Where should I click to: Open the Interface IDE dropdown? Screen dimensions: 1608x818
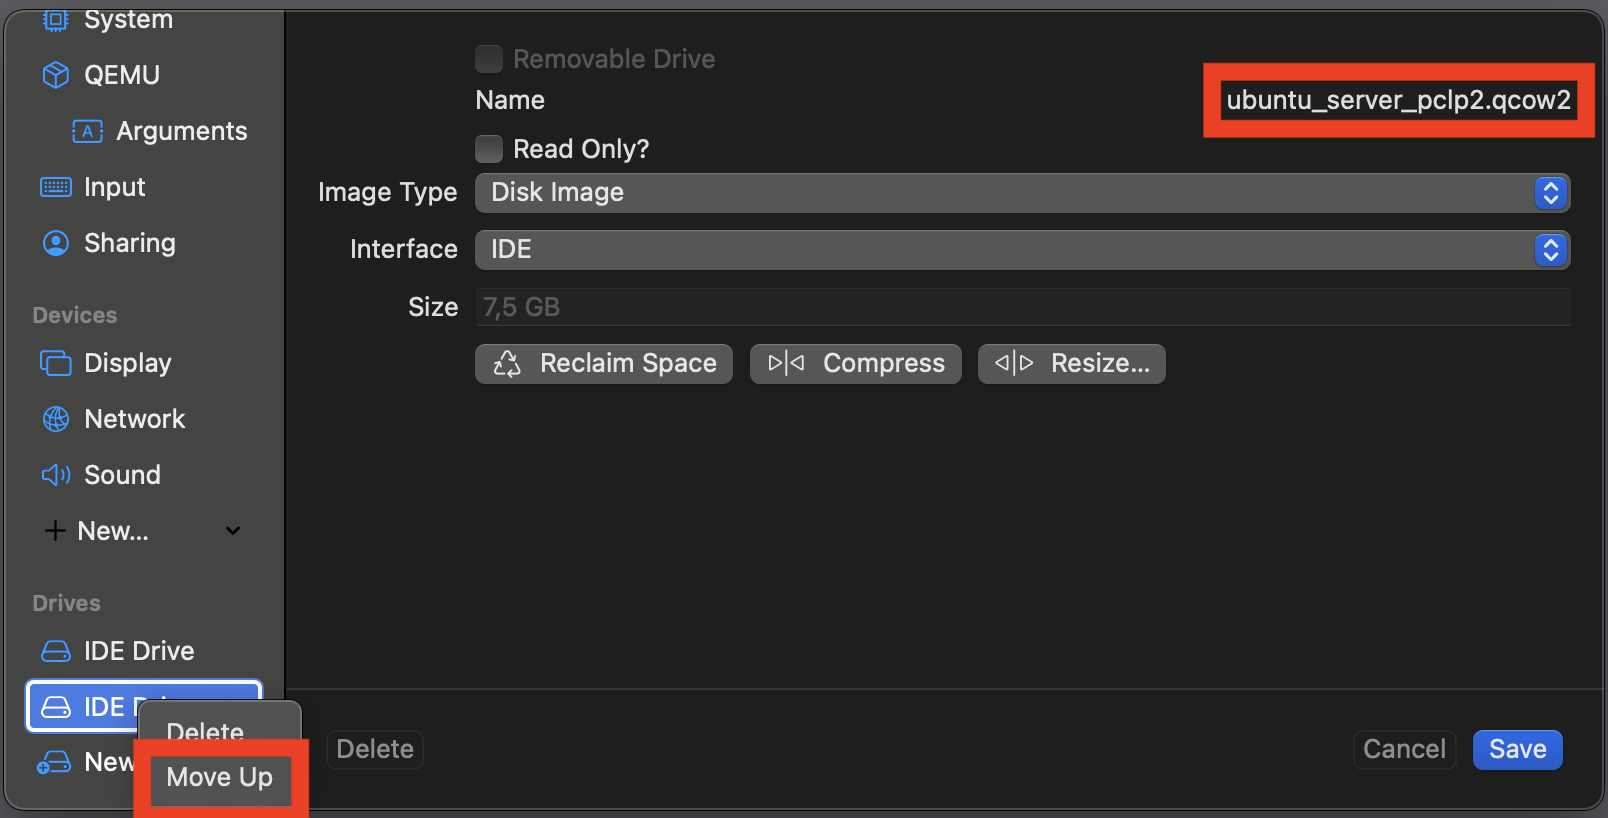[x=1022, y=250]
